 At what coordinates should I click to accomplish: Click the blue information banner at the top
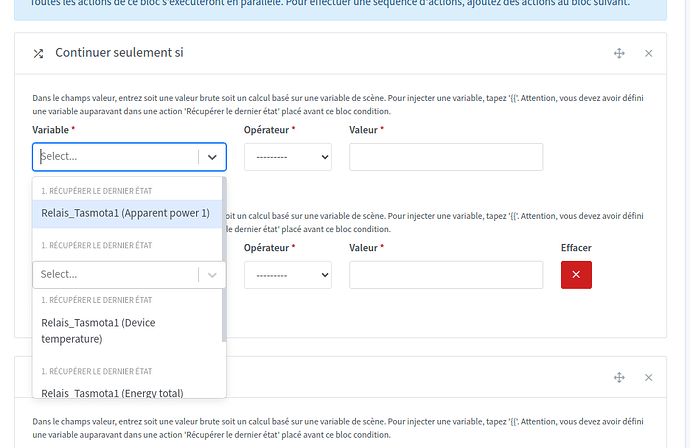(x=344, y=8)
